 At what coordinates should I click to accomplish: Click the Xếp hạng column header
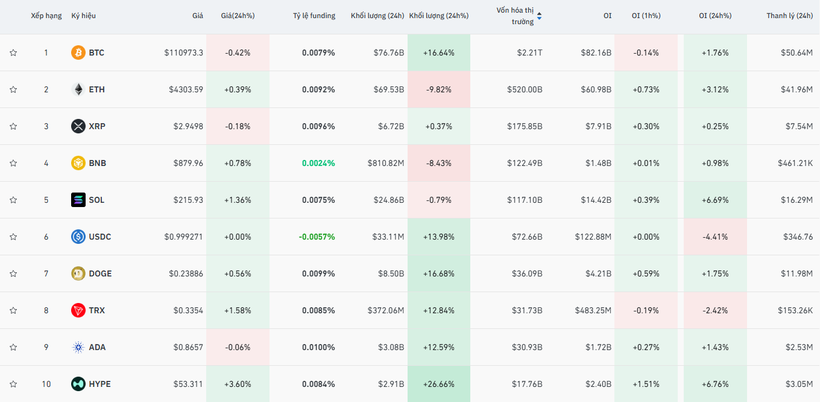45,16
